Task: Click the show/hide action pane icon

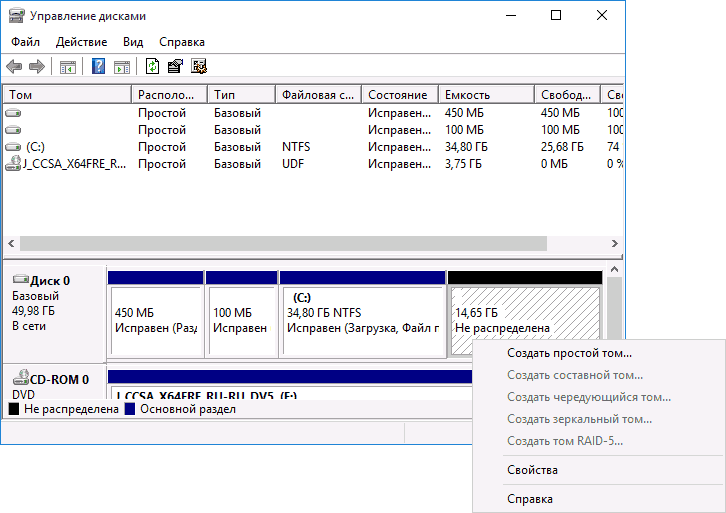Action: click(x=122, y=67)
